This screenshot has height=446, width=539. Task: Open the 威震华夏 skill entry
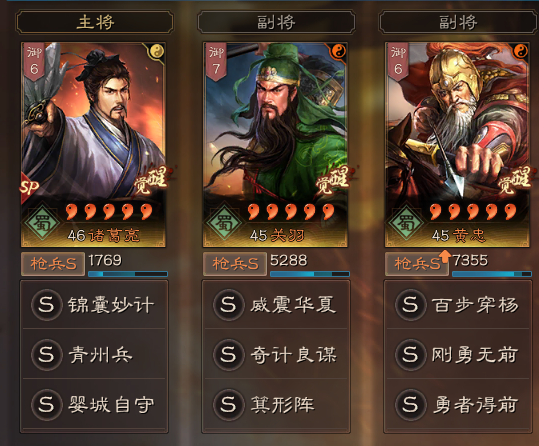pyautogui.click(x=276, y=305)
